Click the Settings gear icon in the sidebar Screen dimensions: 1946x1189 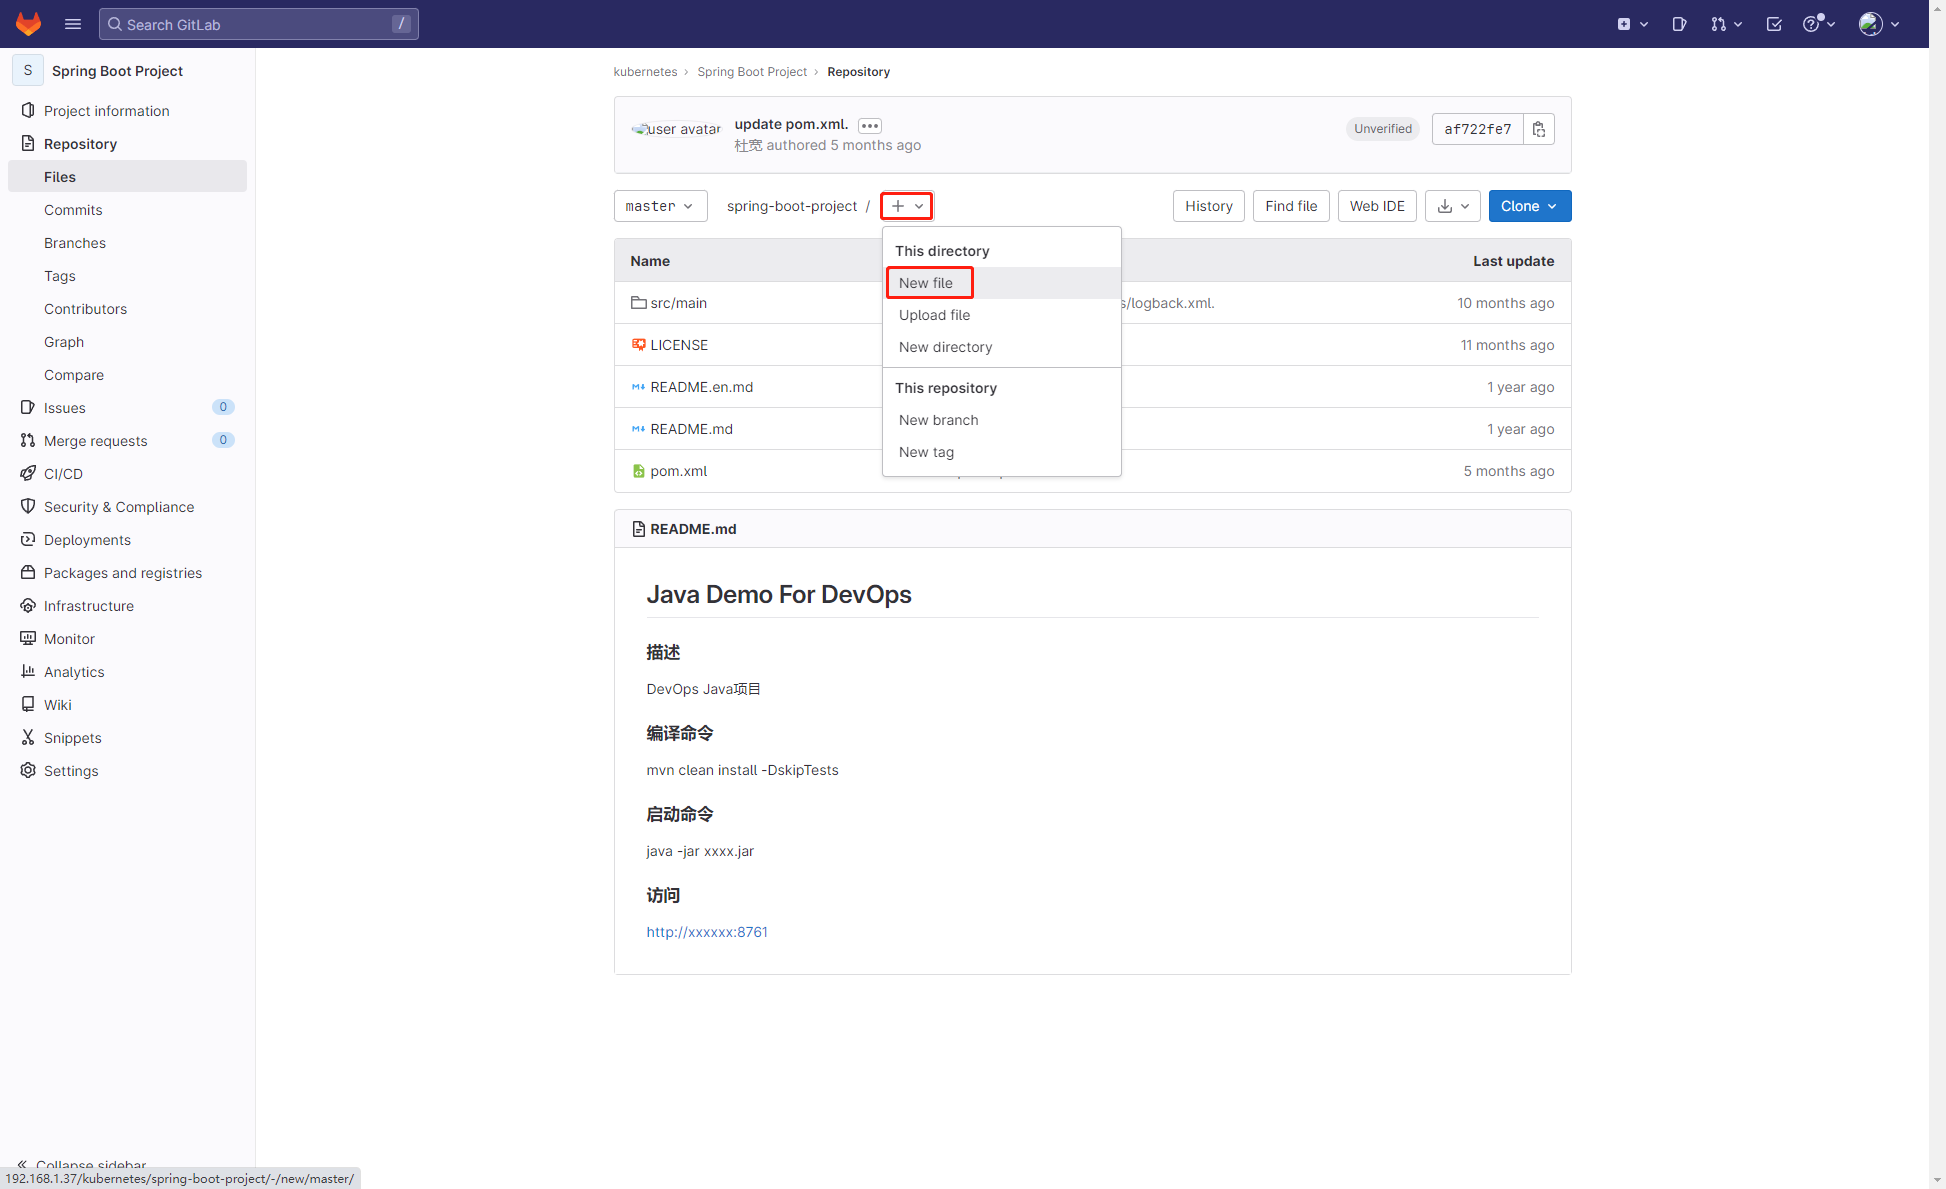tap(28, 770)
